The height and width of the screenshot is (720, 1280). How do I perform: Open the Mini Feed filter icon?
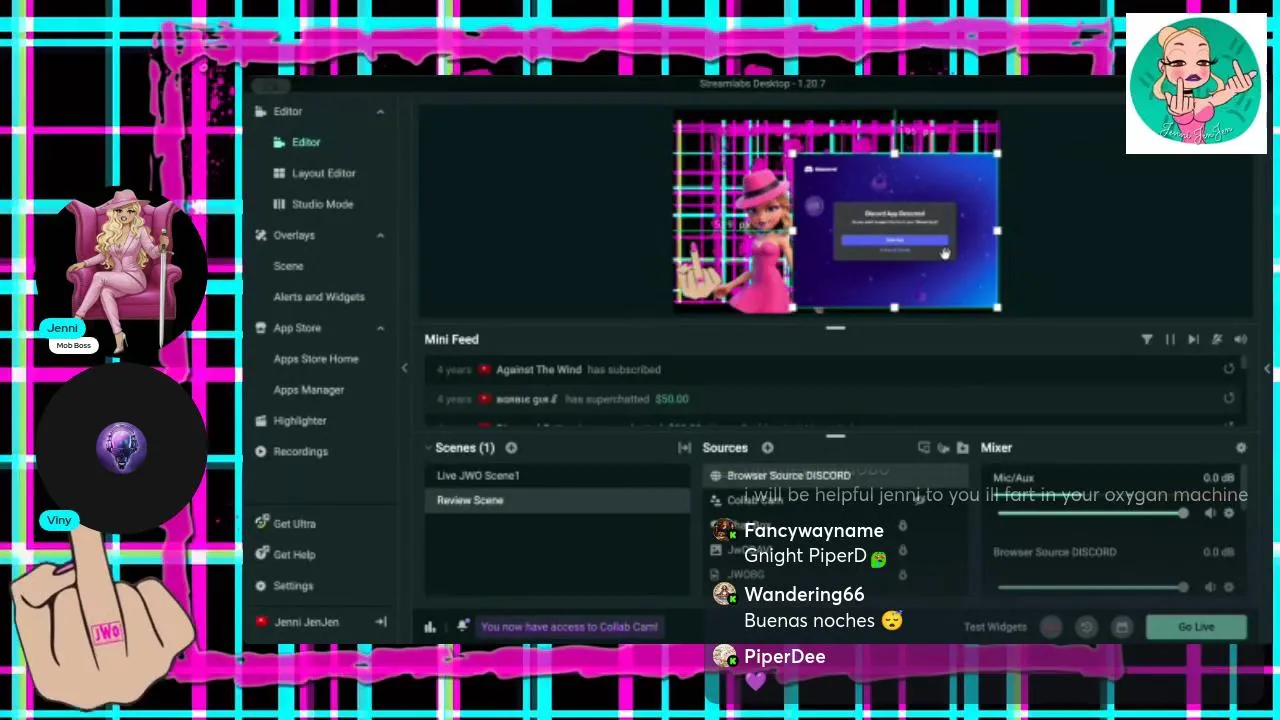1147,340
